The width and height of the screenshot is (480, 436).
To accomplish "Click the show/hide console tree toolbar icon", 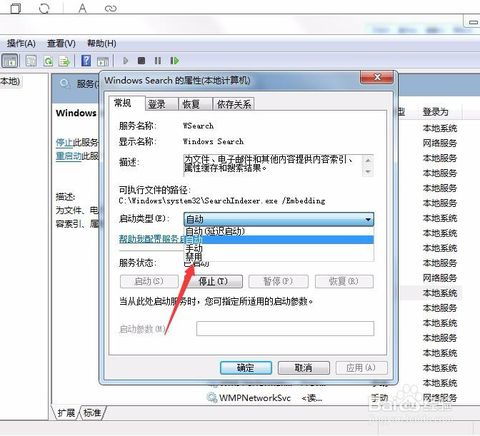I will pos(10,61).
